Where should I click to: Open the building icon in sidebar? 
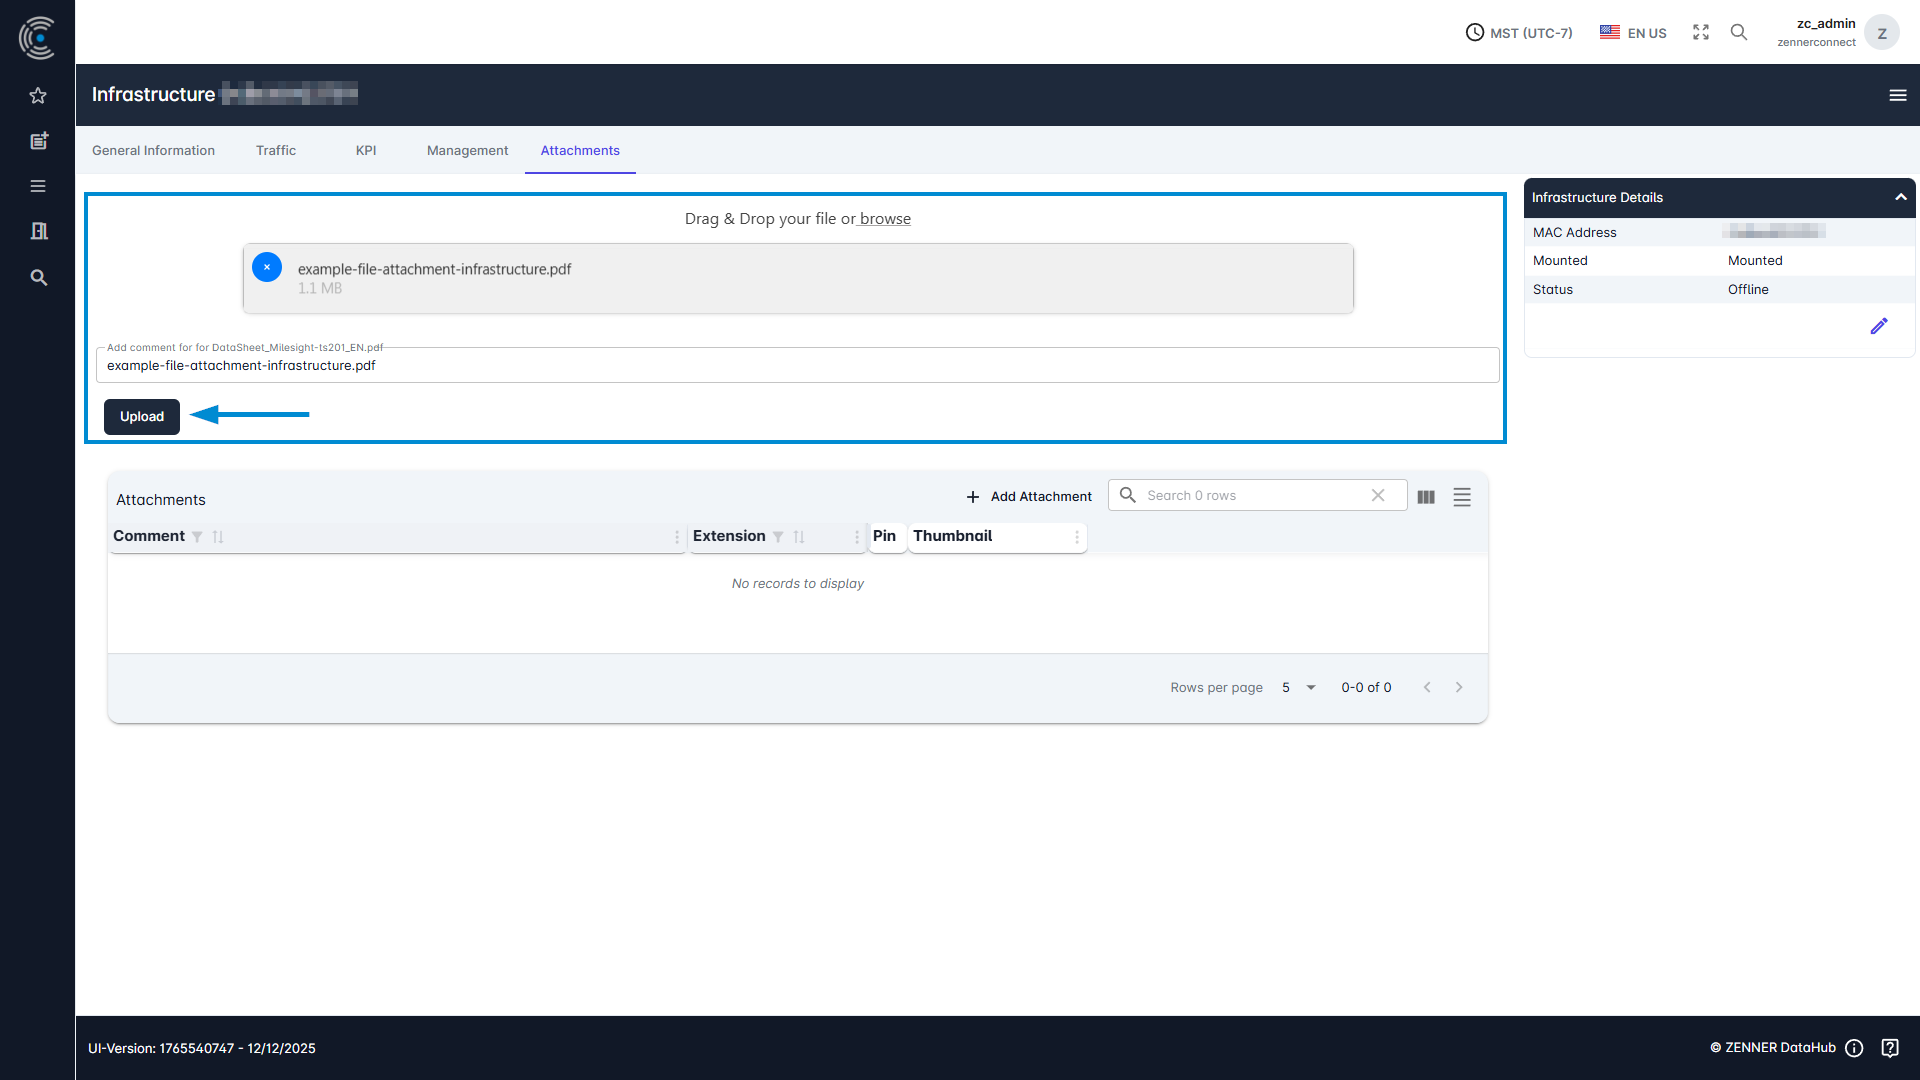(x=38, y=231)
